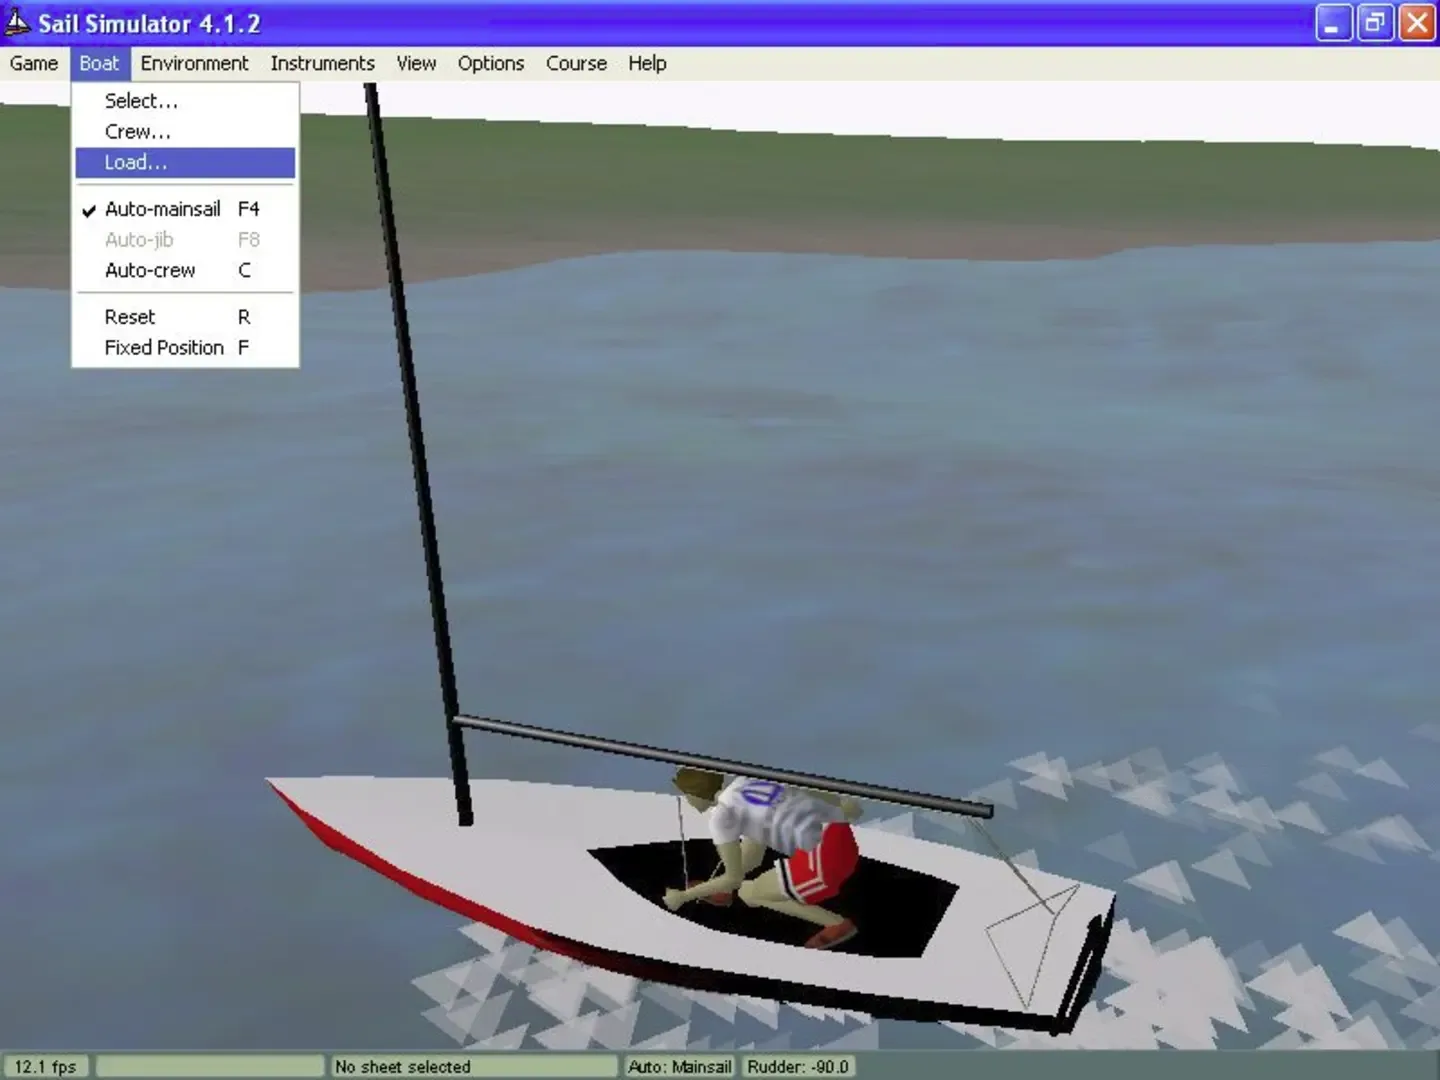Close the Sail Simulator window
This screenshot has width=1440, height=1080.
(x=1417, y=23)
